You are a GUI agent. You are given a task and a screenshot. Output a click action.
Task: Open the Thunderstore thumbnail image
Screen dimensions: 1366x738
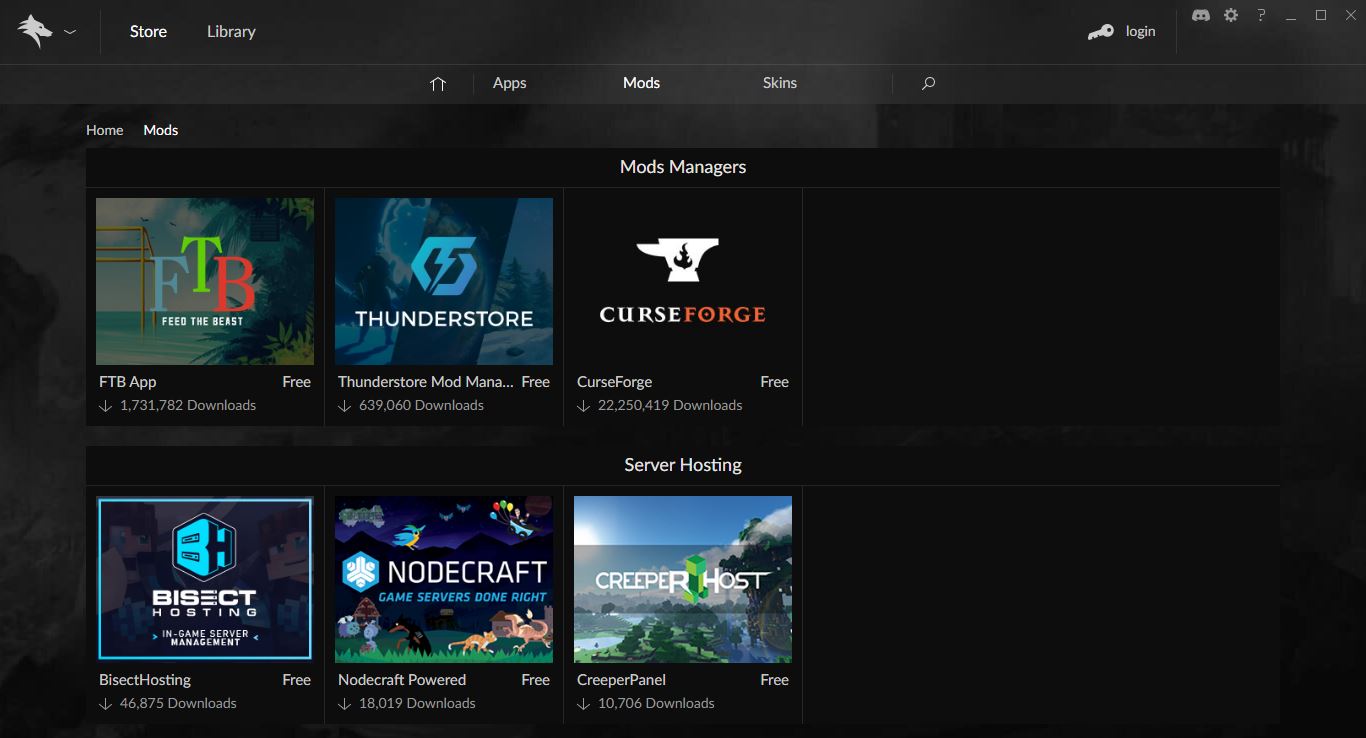pos(444,281)
